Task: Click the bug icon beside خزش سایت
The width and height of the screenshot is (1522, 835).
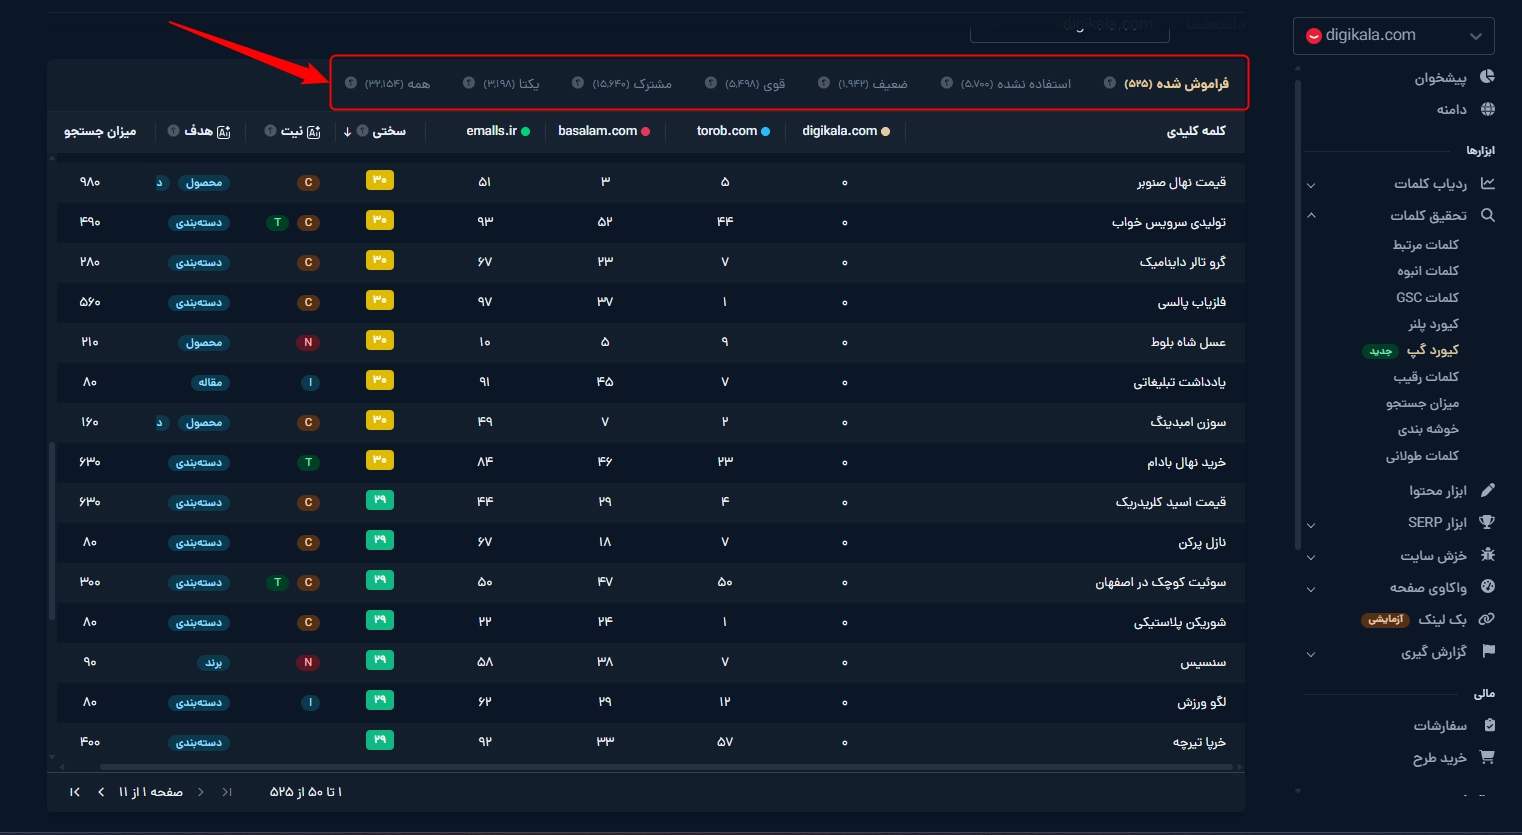Action: click(1487, 554)
